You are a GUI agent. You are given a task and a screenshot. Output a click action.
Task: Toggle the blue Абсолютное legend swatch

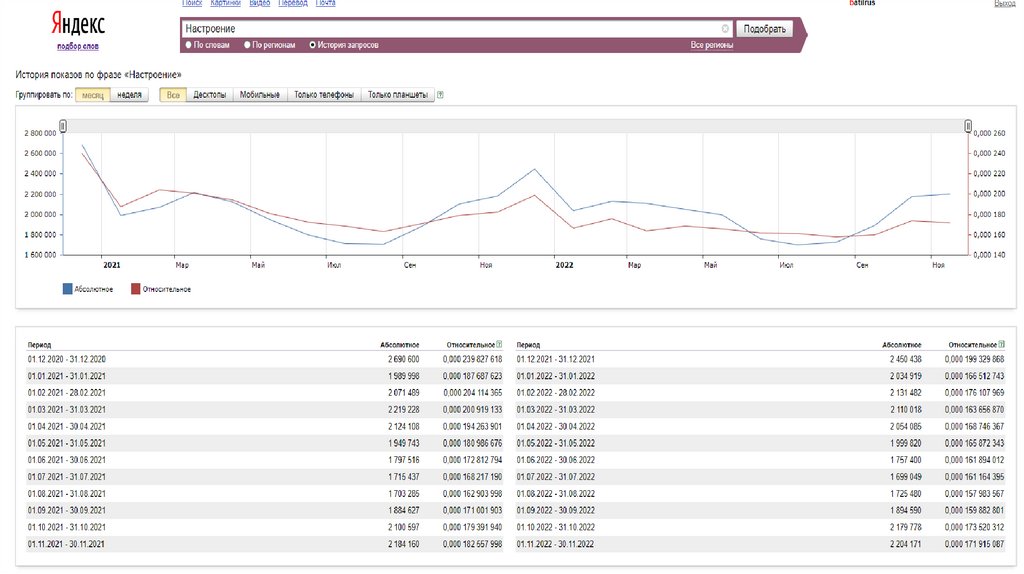[x=67, y=289]
